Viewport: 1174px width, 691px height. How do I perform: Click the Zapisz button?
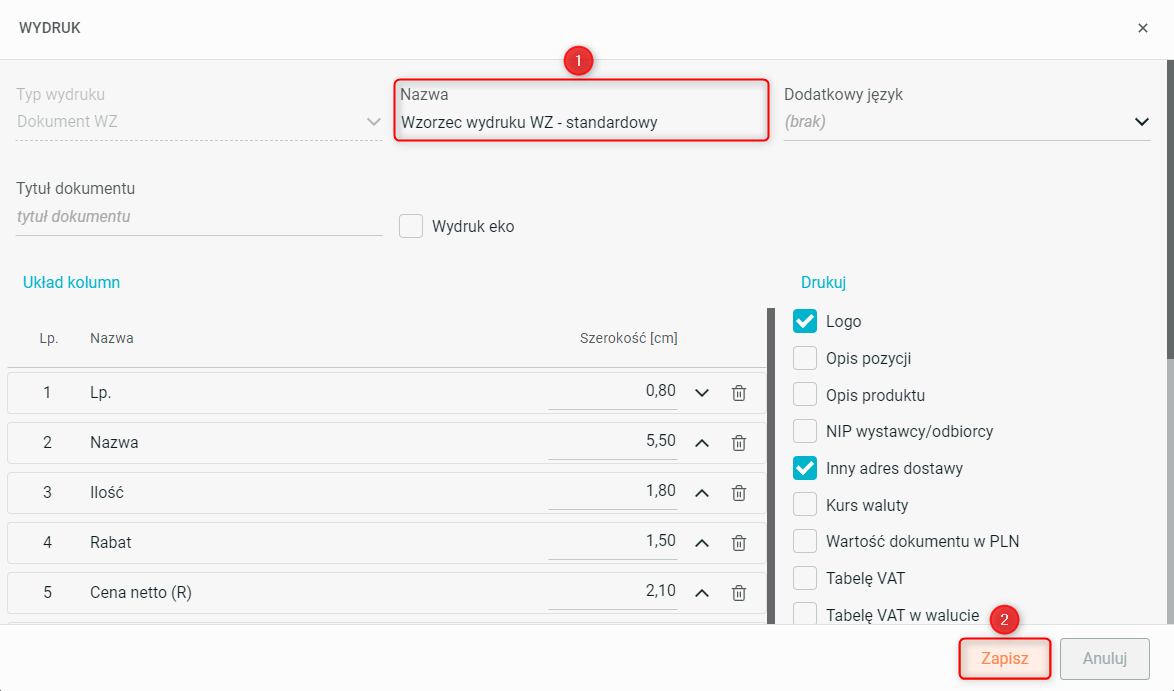1004,659
